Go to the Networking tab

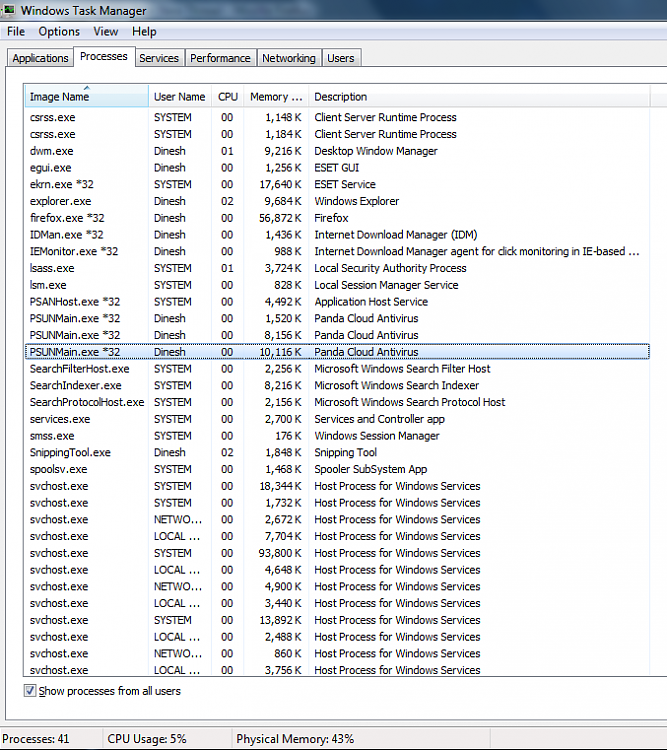289,58
